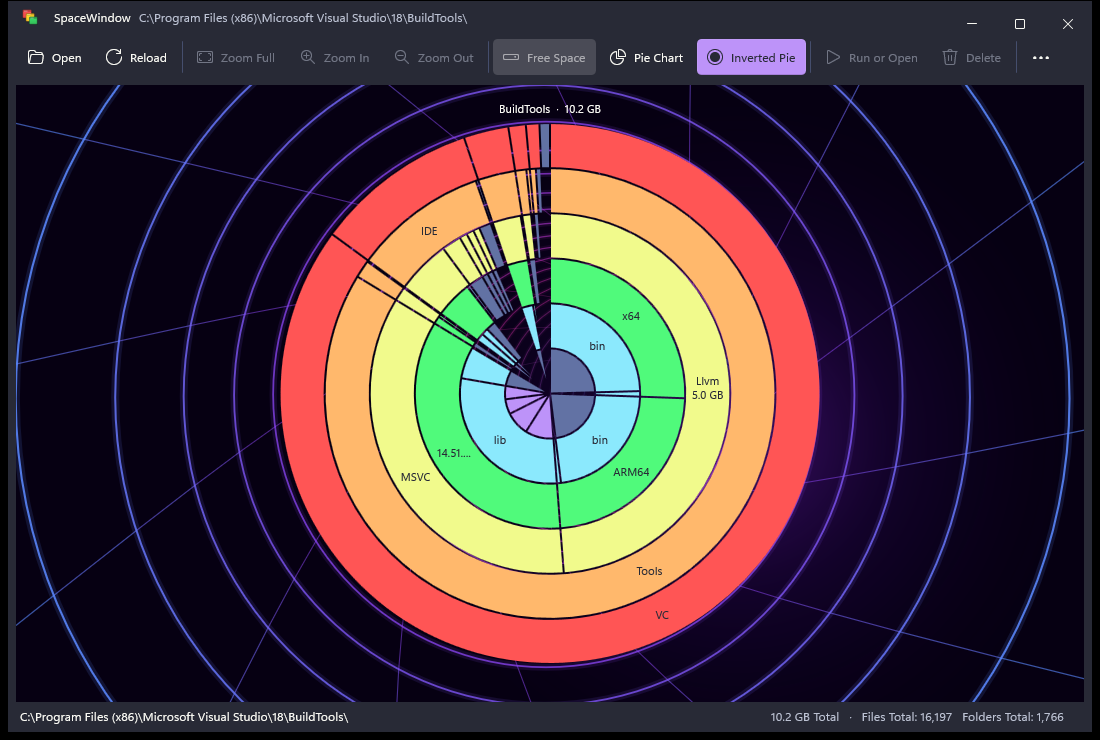Open the three-dot more options menu
1100x740 pixels.
click(1041, 58)
